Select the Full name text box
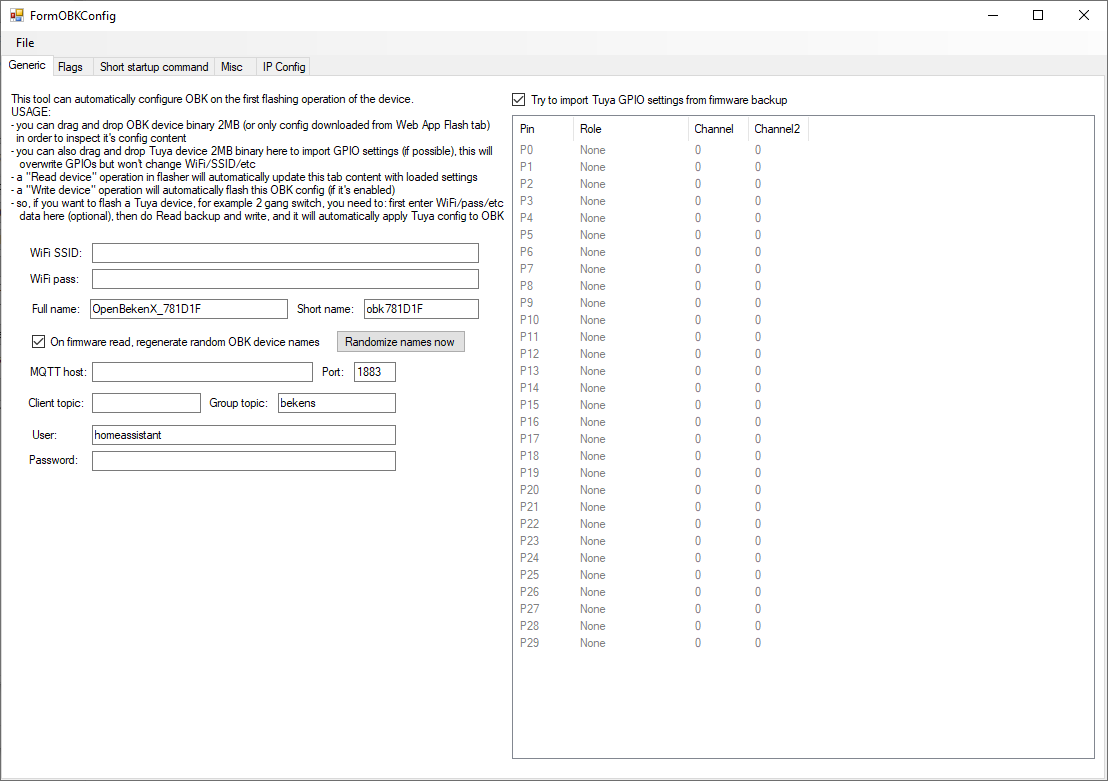1108x781 pixels. 189,309
